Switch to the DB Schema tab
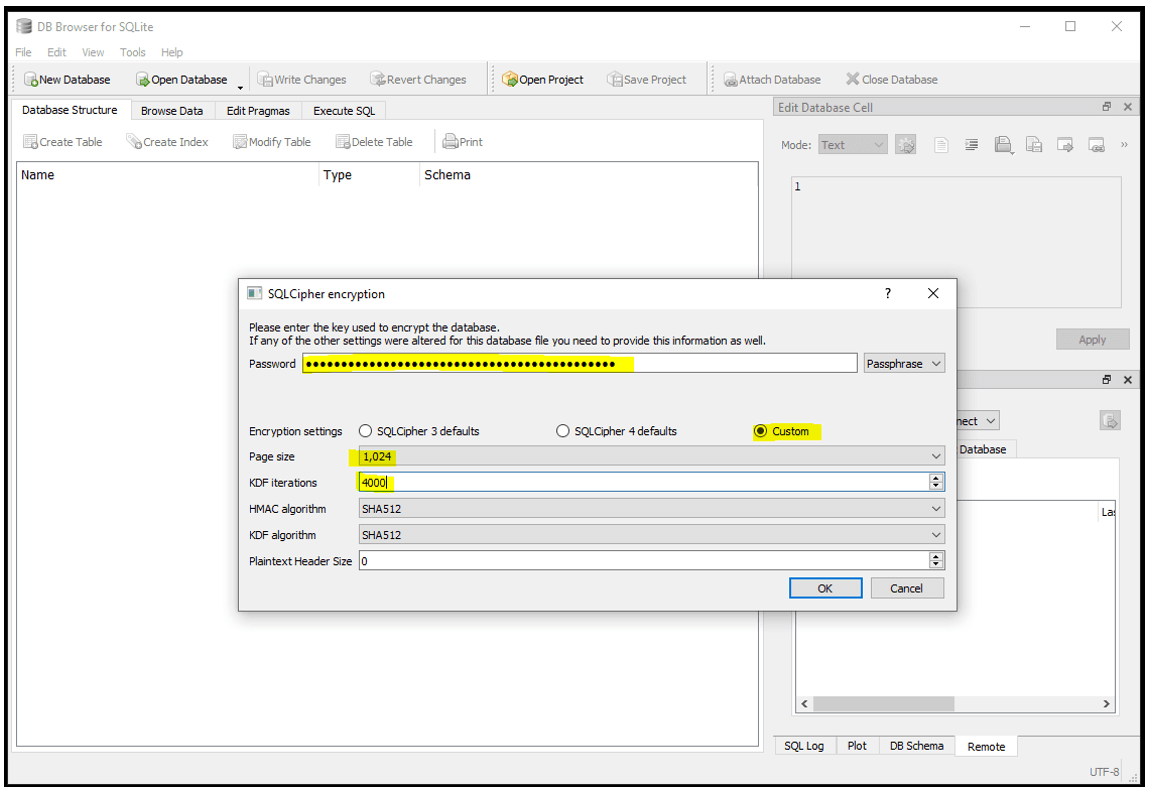1155x797 pixels. click(916, 746)
